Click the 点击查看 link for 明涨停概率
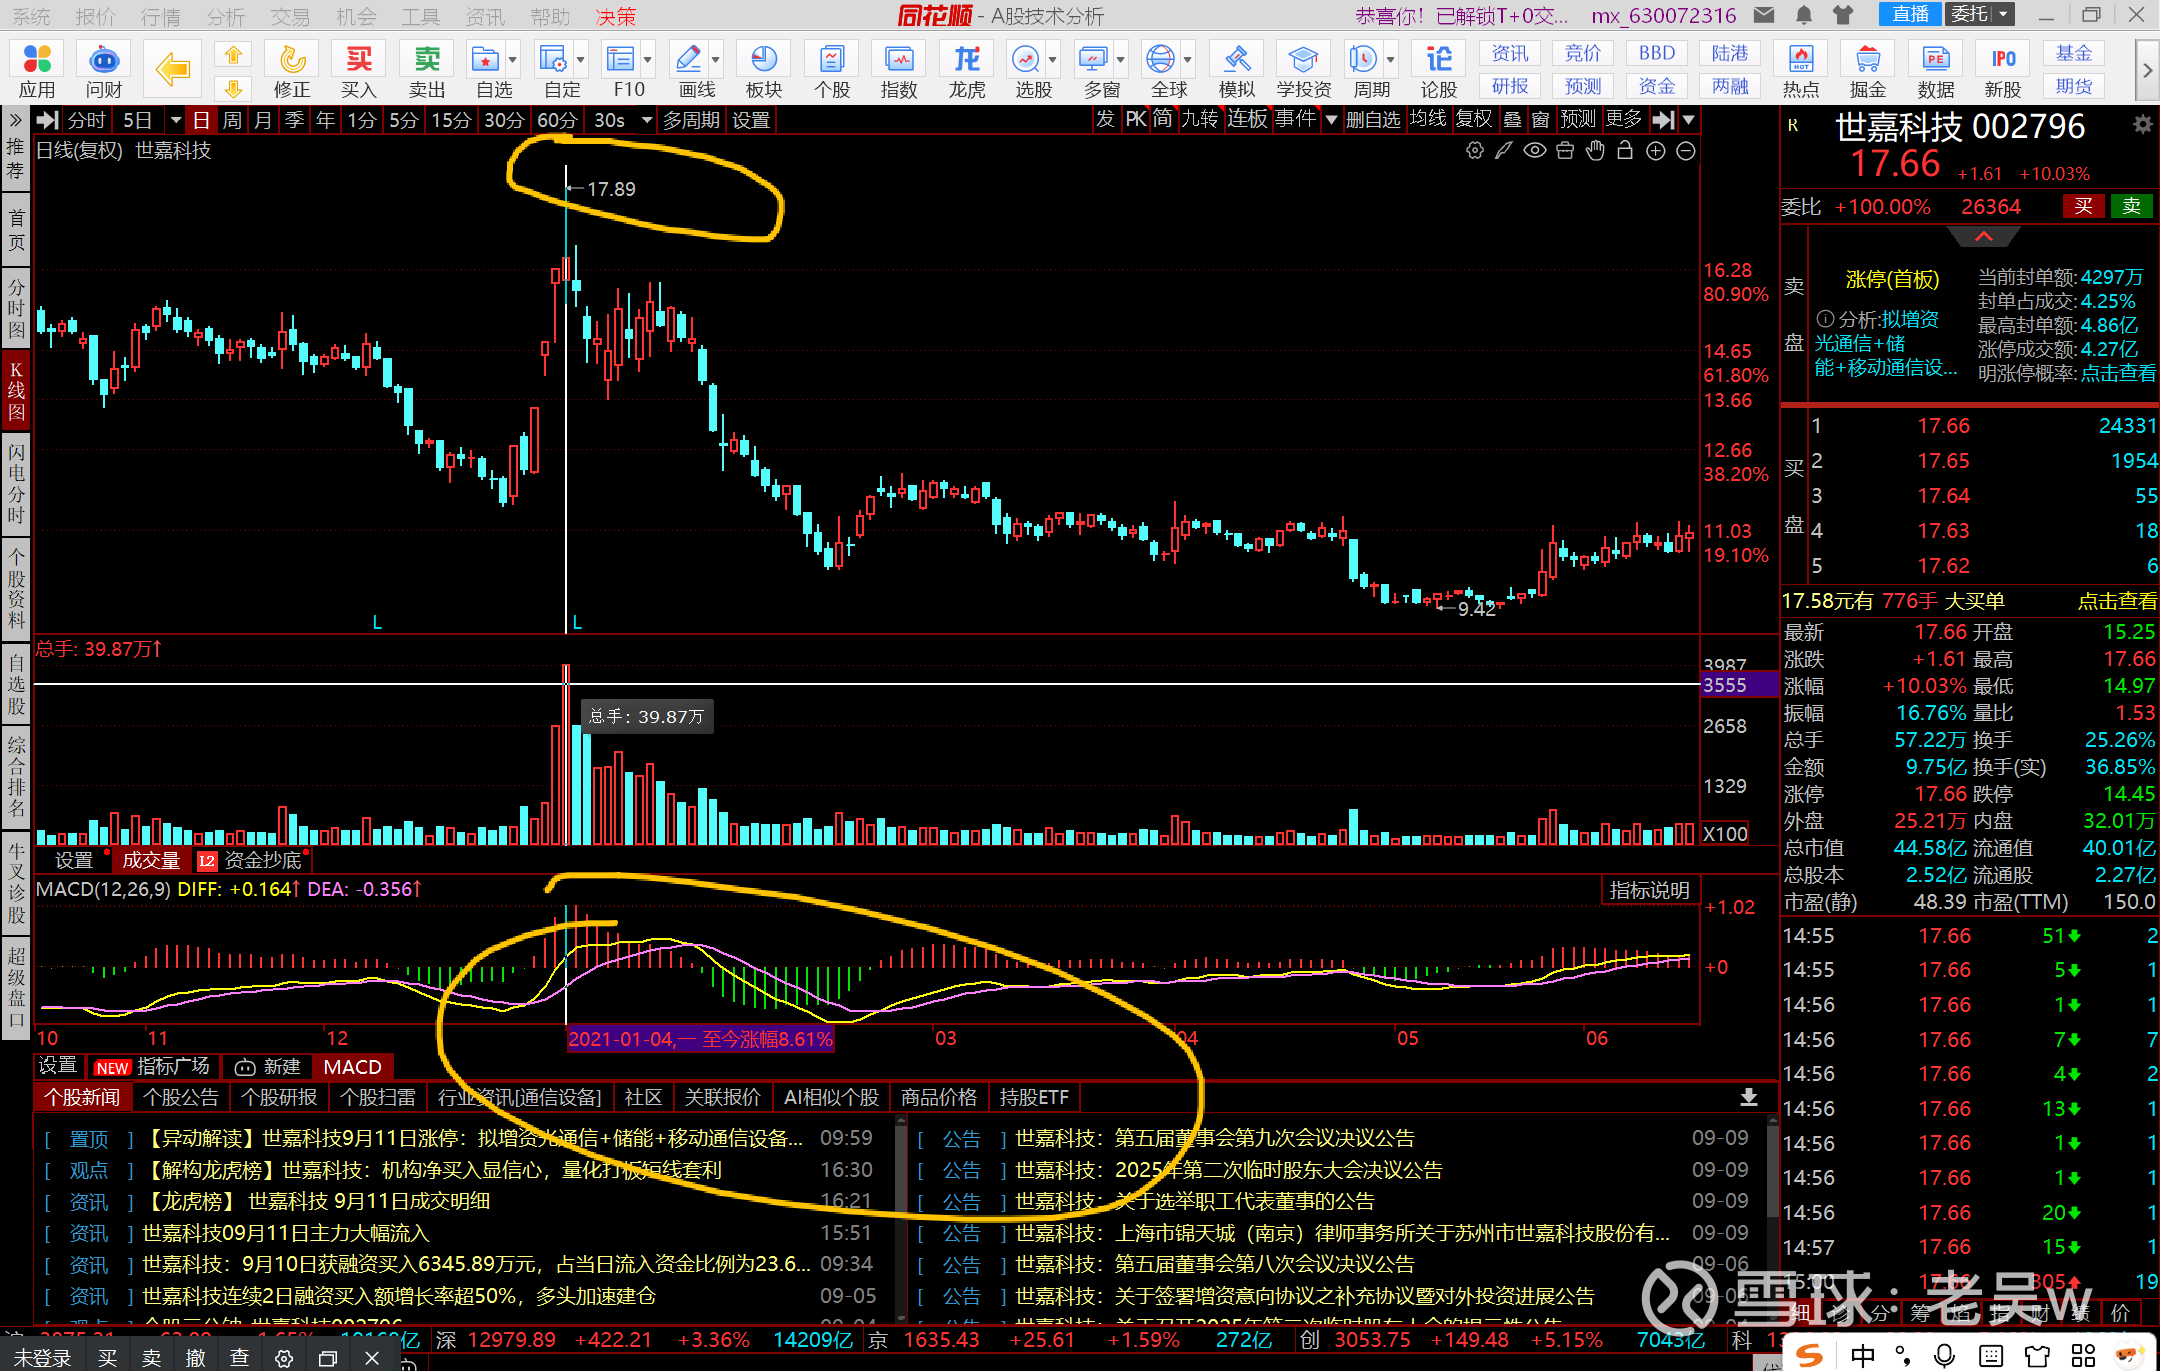 [x=2118, y=373]
